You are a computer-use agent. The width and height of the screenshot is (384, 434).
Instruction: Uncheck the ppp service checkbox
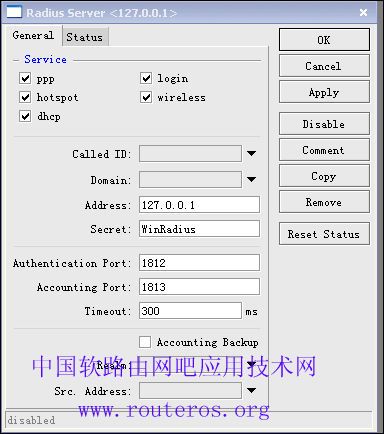tap(25, 78)
